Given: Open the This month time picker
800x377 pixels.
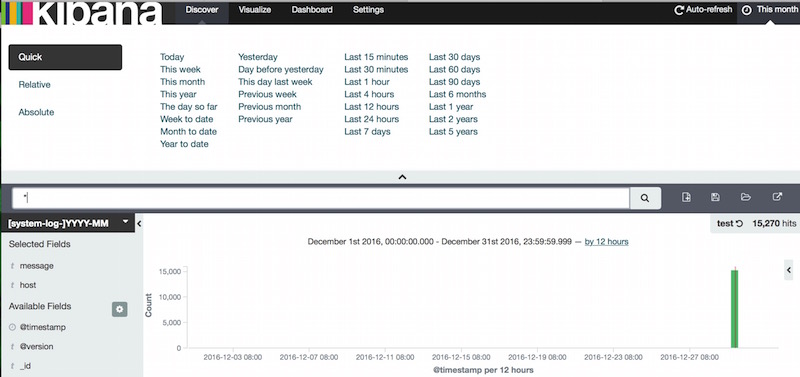Looking at the screenshot, I should pos(769,10).
